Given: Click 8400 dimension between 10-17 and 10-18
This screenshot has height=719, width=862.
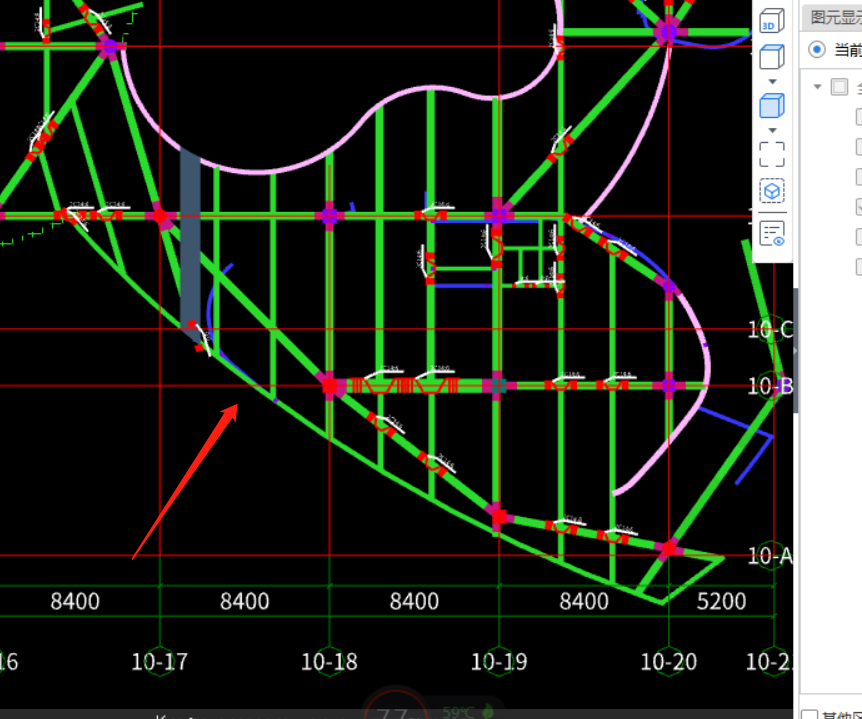Looking at the screenshot, I should 245,601.
